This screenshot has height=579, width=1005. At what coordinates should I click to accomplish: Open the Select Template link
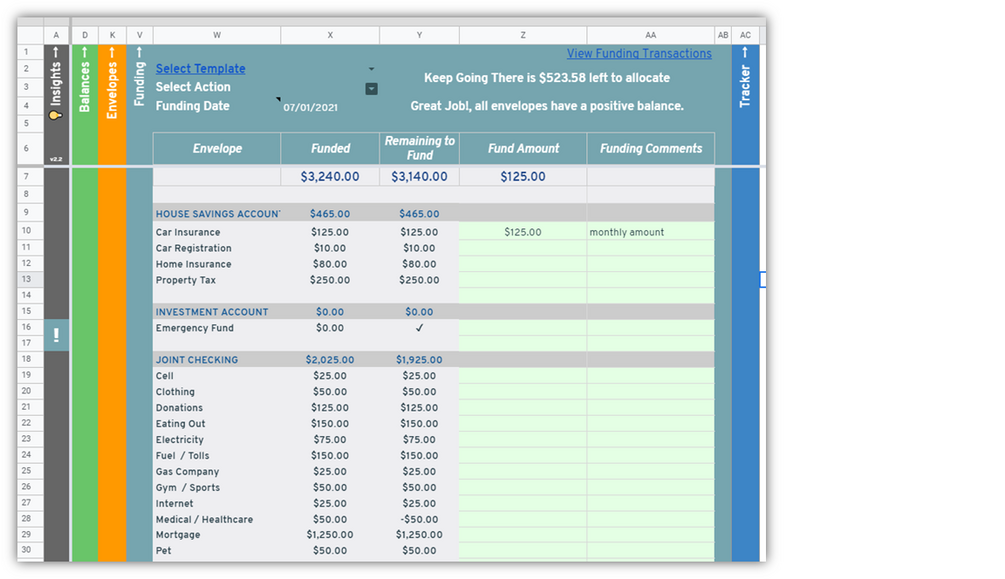pos(200,69)
